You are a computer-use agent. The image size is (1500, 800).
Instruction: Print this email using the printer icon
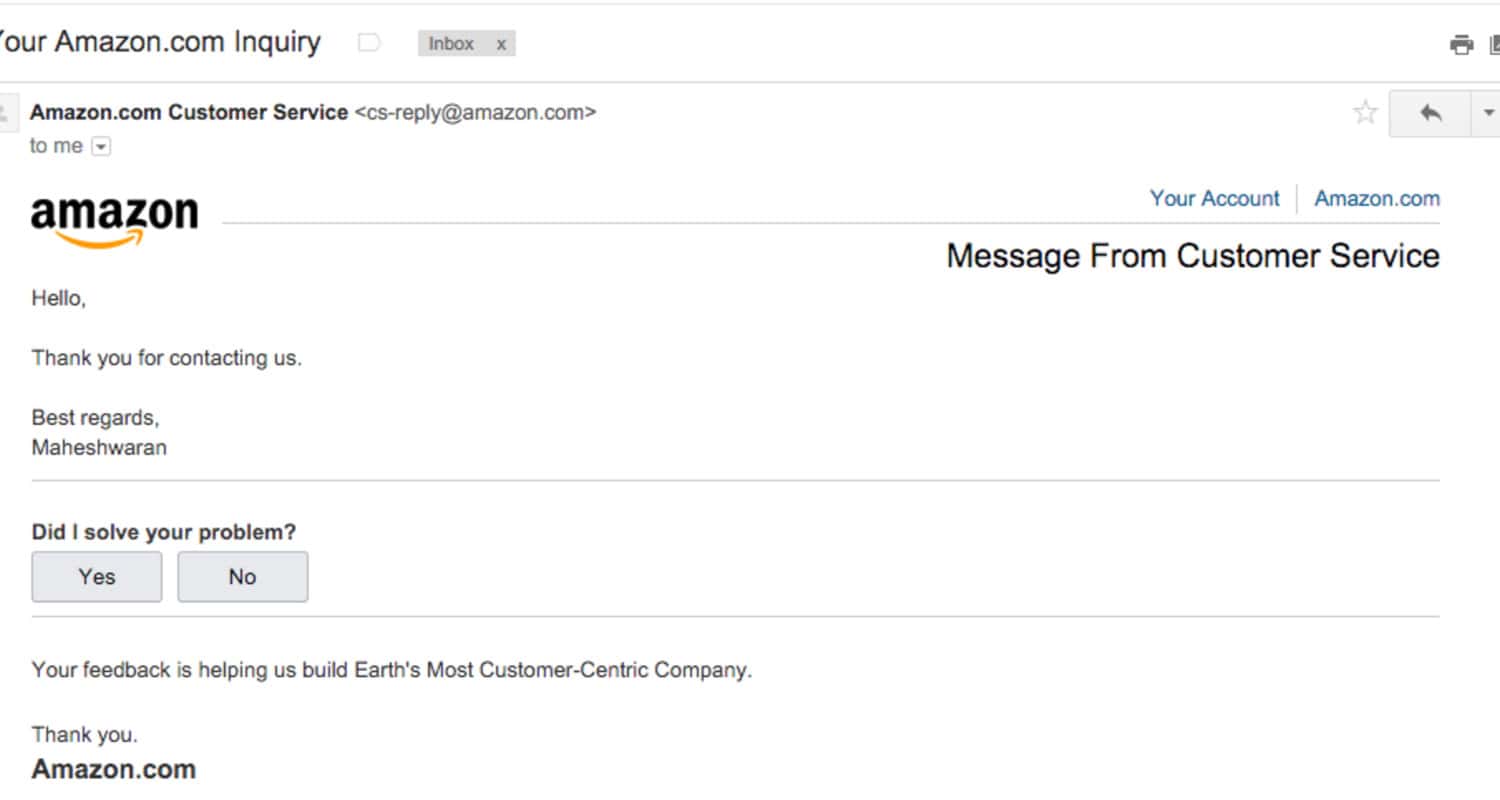tap(1461, 45)
